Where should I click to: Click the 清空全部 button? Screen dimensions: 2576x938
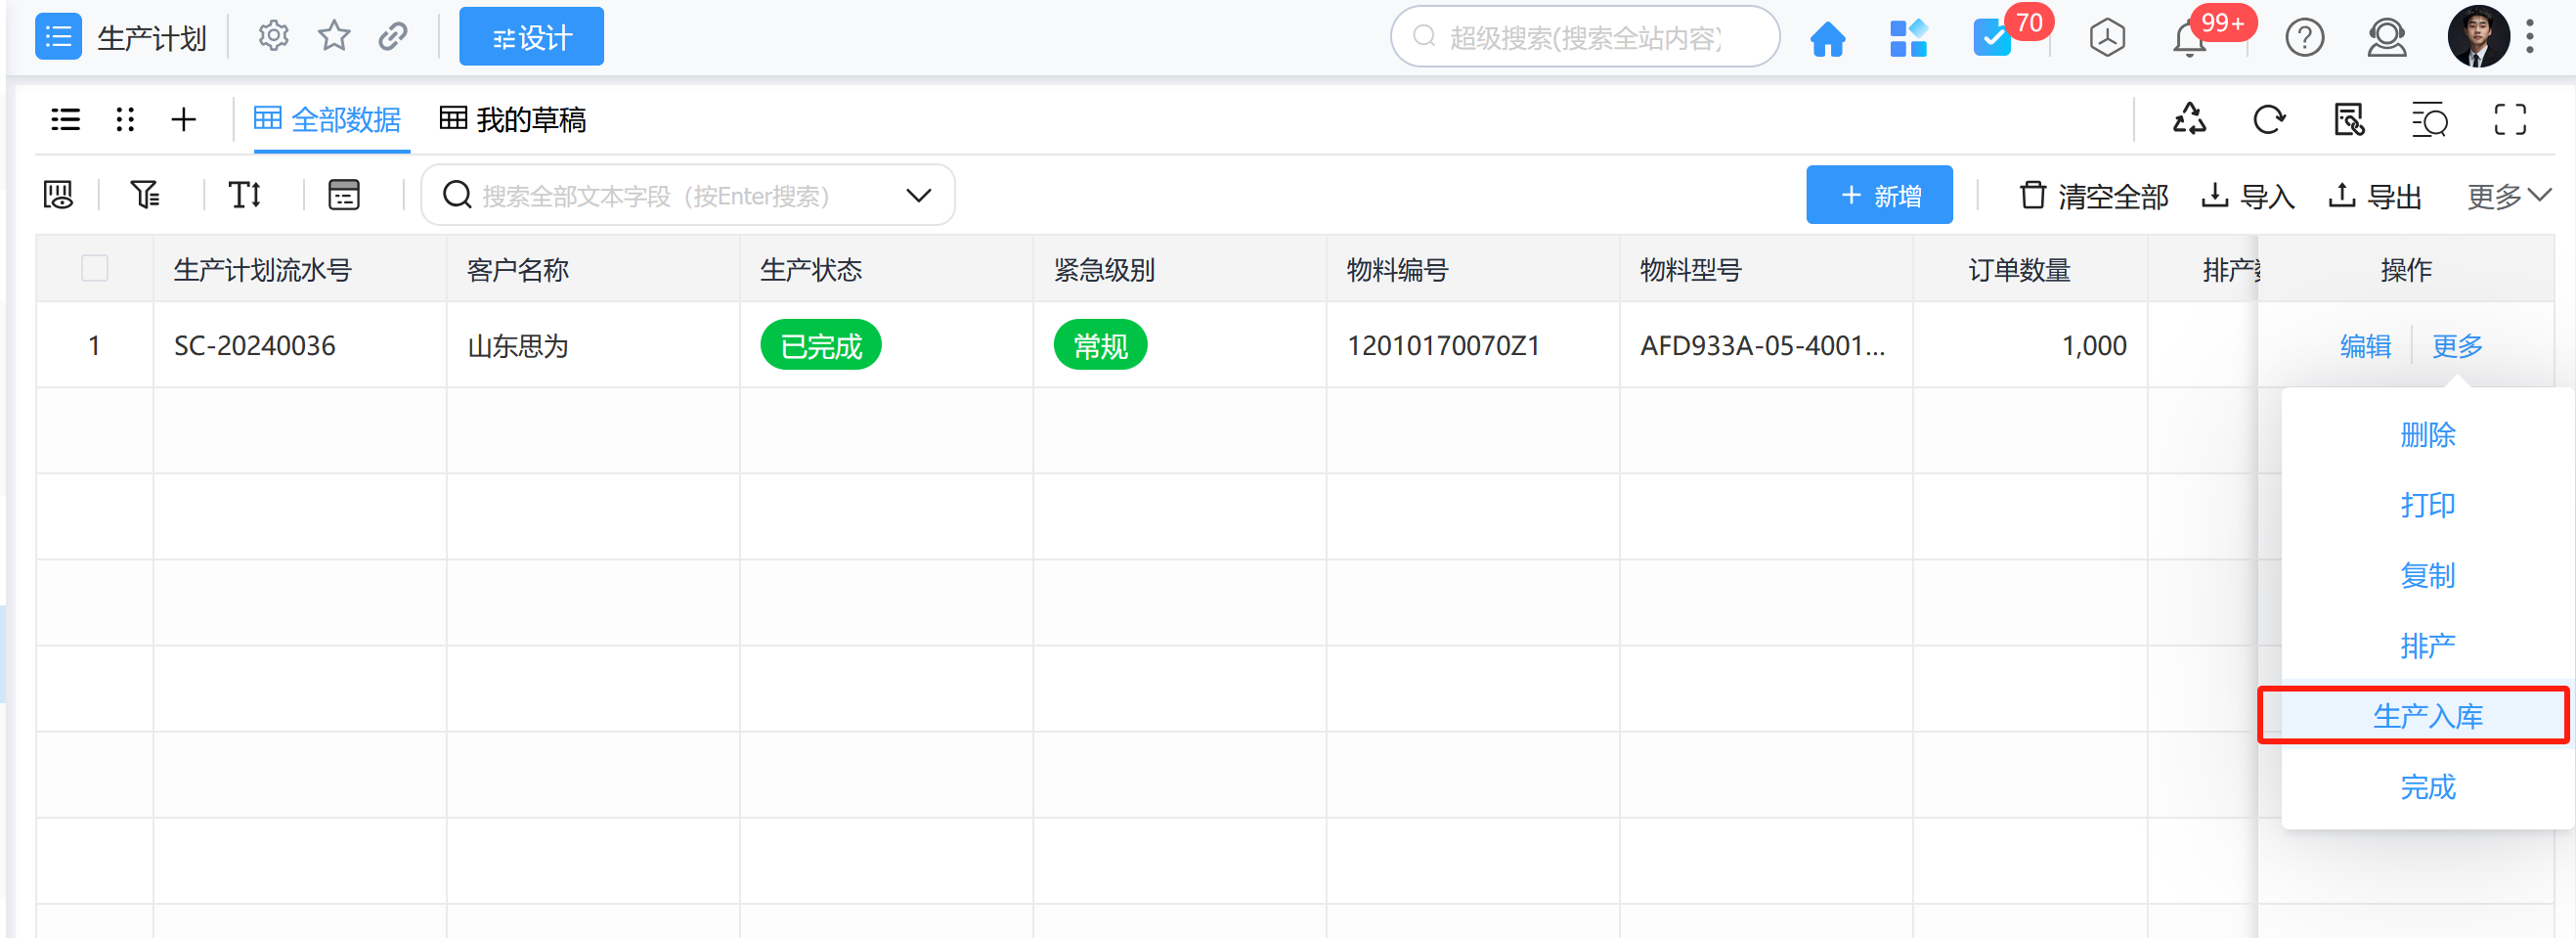pos(2094,196)
